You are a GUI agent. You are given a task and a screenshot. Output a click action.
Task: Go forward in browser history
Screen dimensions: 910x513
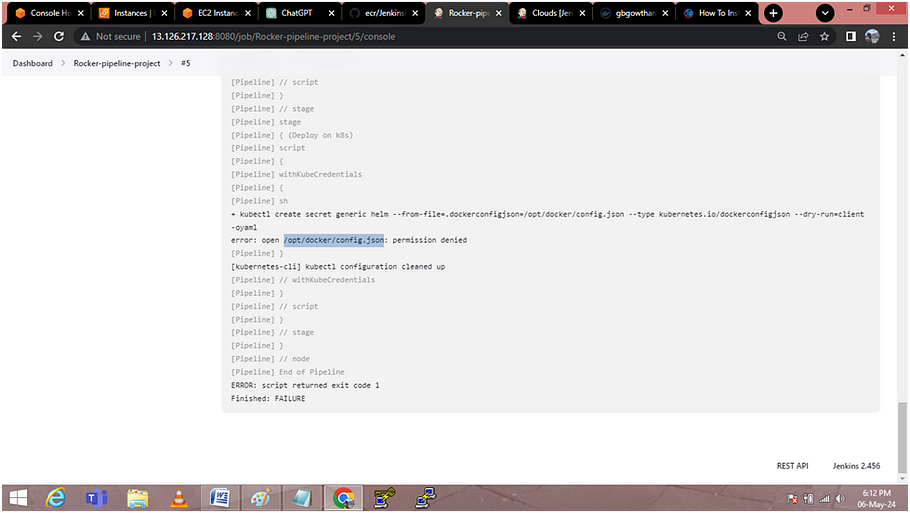click(x=37, y=37)
